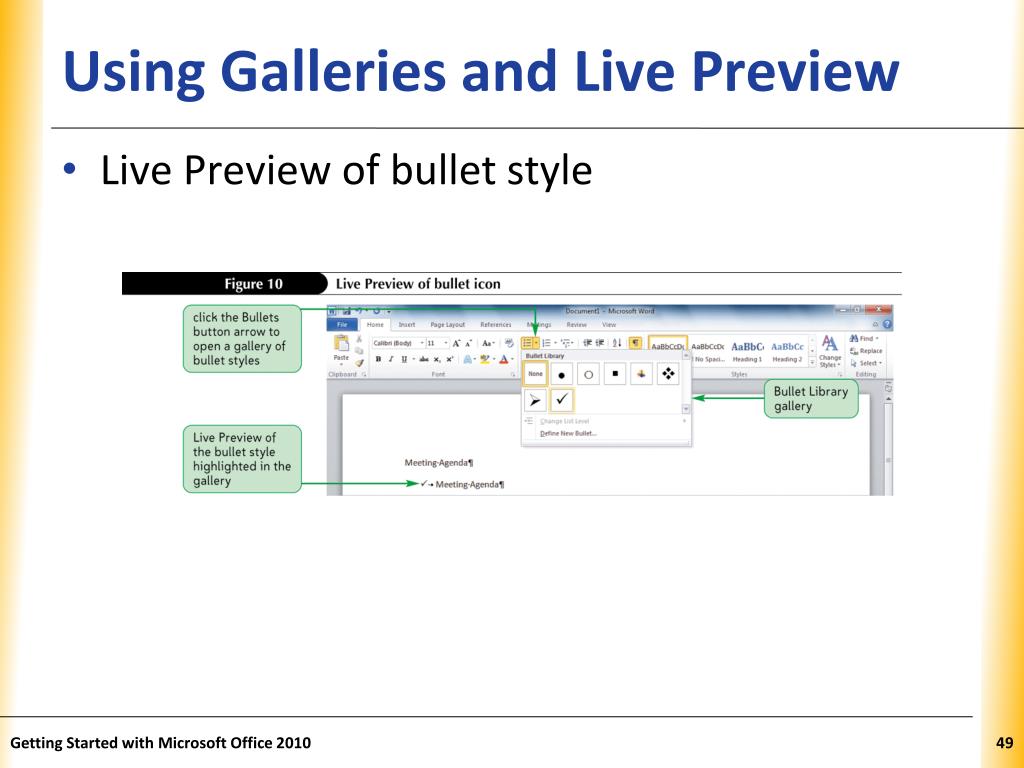Toggle Underline formatting

[x=404, y=359]
